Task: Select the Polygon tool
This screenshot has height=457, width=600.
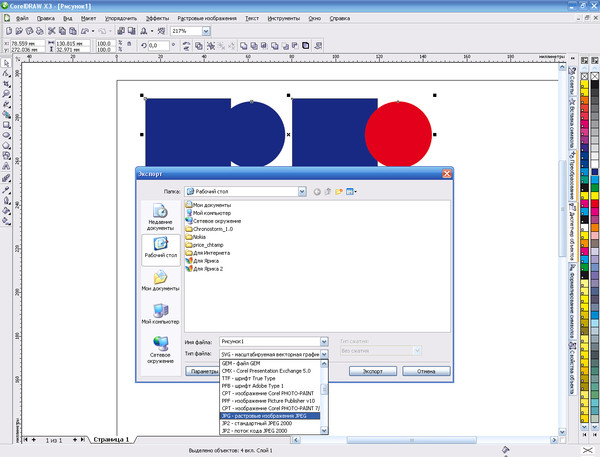Action: click(6, 145)
